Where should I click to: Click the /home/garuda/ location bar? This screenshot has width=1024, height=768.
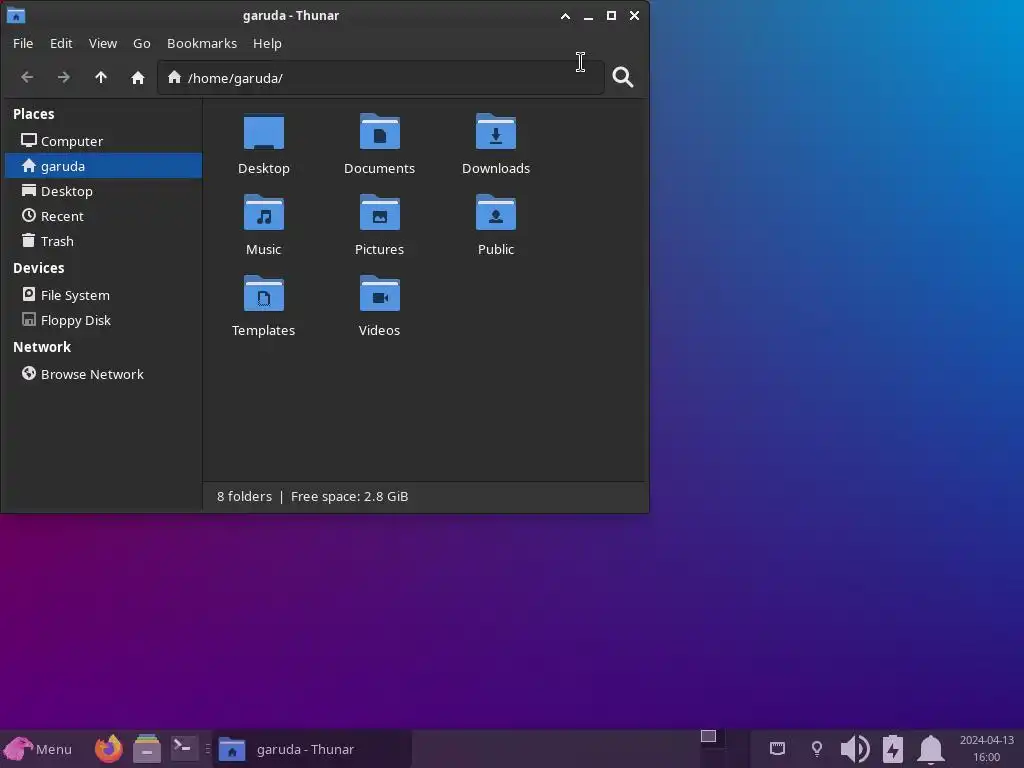coord(381,78)
